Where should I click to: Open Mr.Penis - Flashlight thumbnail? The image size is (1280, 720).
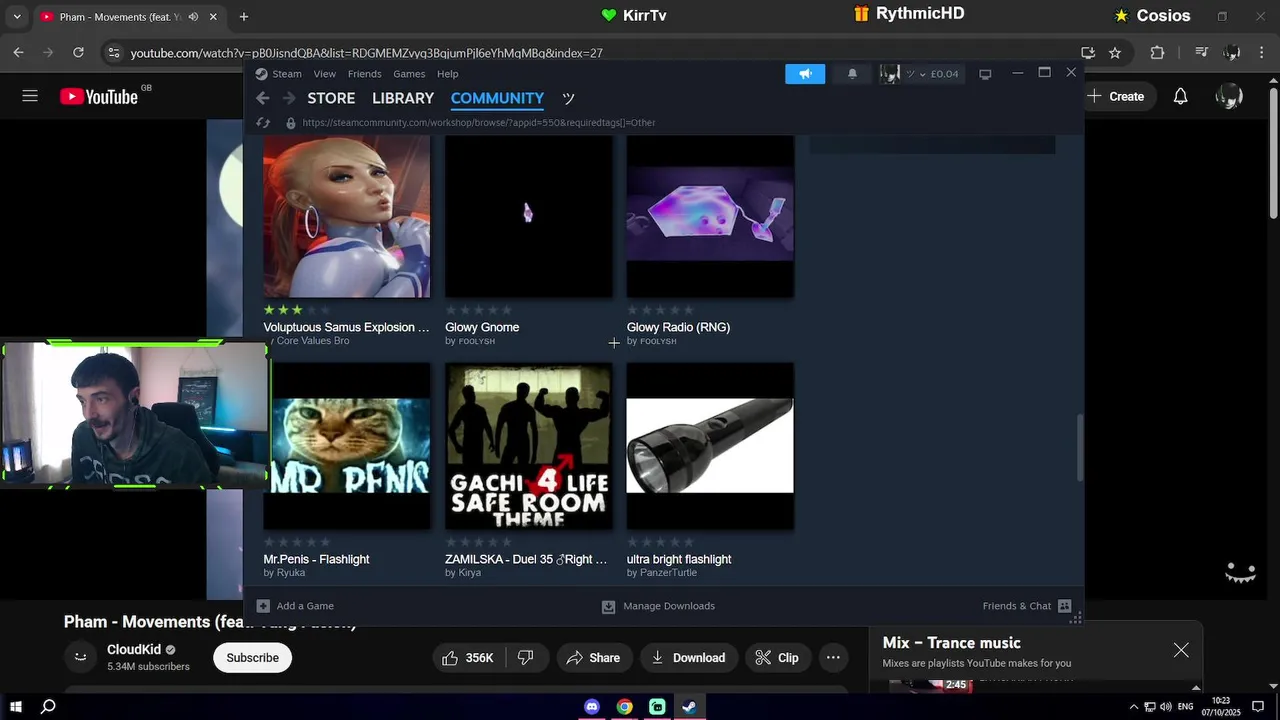[x=346, y=446]
